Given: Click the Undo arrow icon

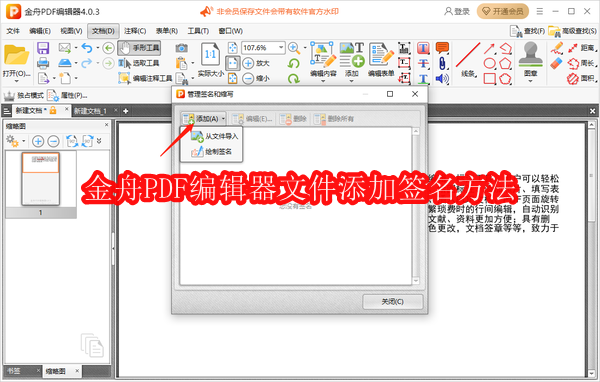Looking at the screenshot, I should coord(87,48).
